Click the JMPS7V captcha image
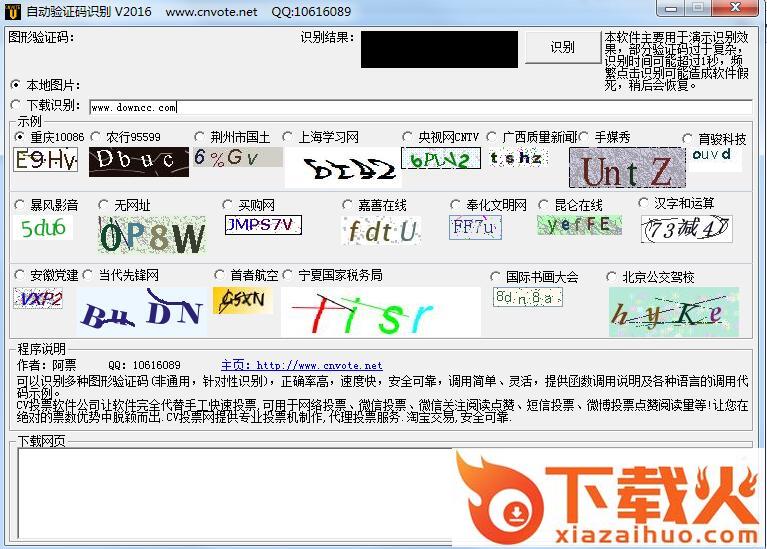The width and height of the screenshot is (767, 549). [263, 225]
